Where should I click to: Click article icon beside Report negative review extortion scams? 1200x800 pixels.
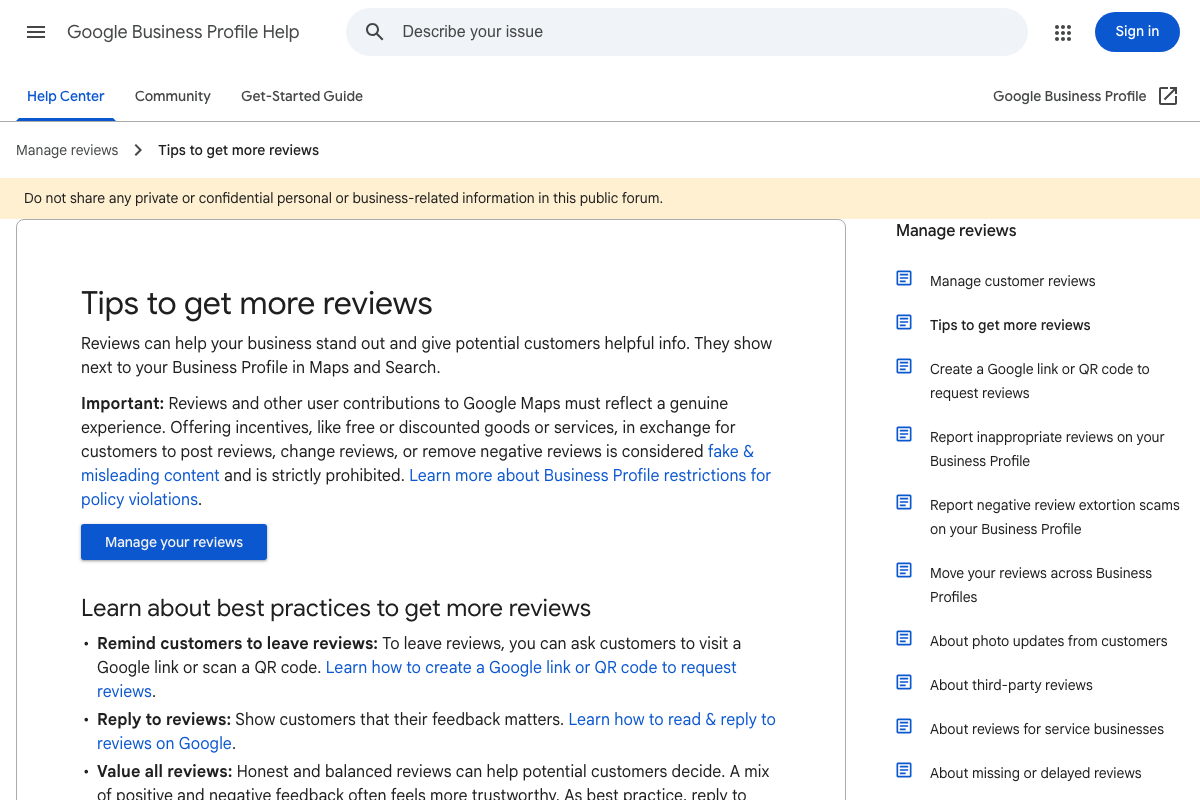click(904, 502)
